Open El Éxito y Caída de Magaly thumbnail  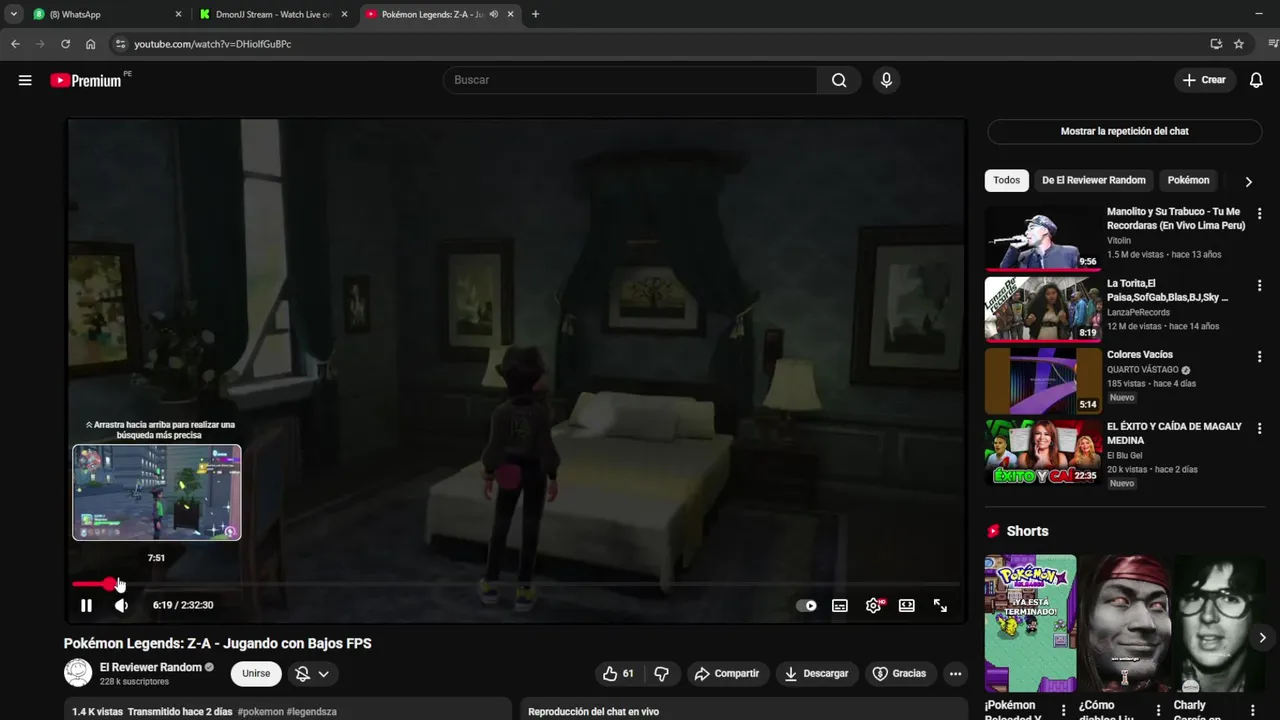pos(1043,452)
